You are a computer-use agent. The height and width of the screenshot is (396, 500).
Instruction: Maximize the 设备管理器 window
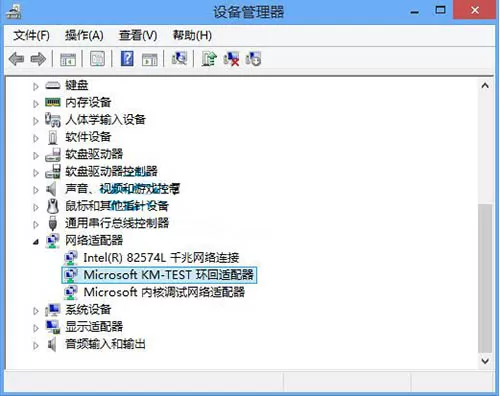coord(440,10)
